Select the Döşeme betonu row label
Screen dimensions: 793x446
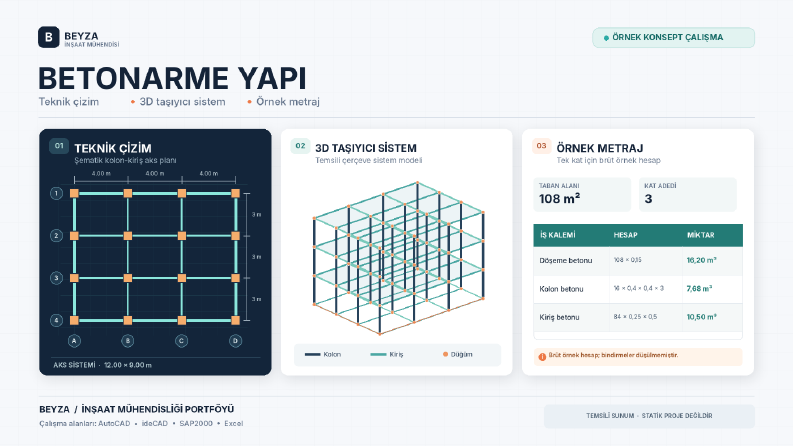tap(565, 260)
